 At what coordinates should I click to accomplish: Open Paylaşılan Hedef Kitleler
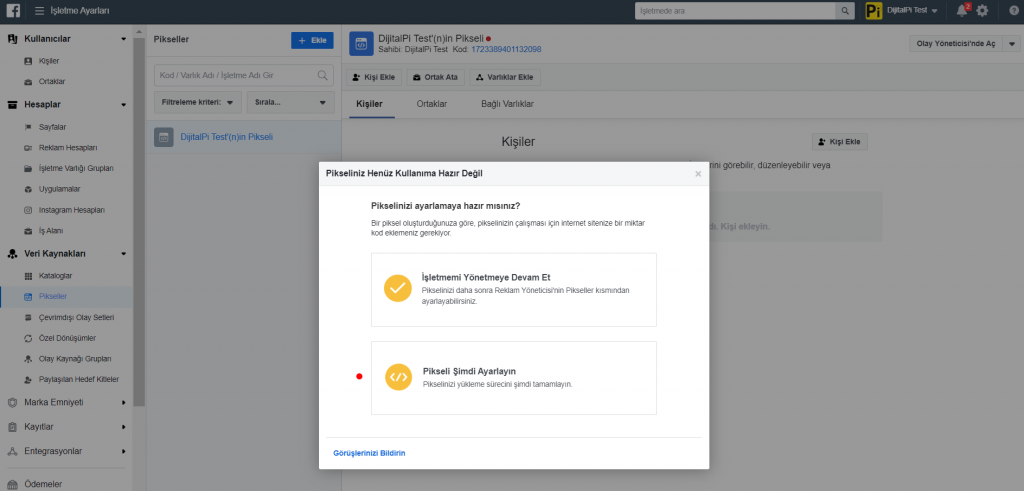point(78,379)
